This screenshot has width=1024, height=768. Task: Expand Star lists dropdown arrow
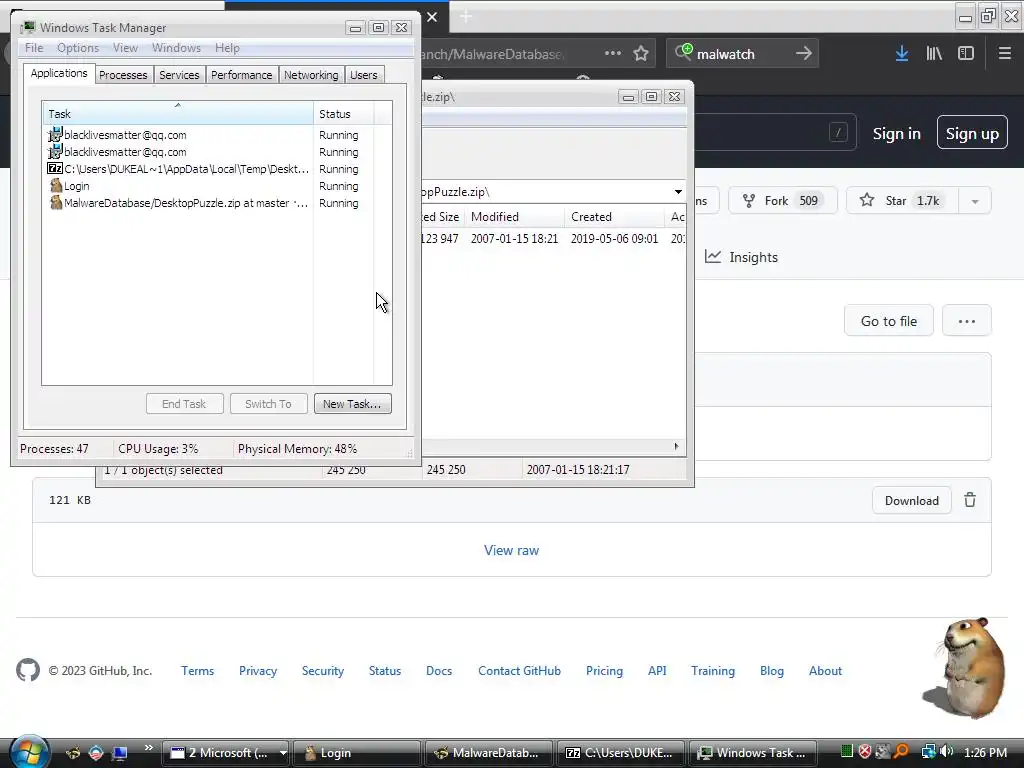(975, 201)
